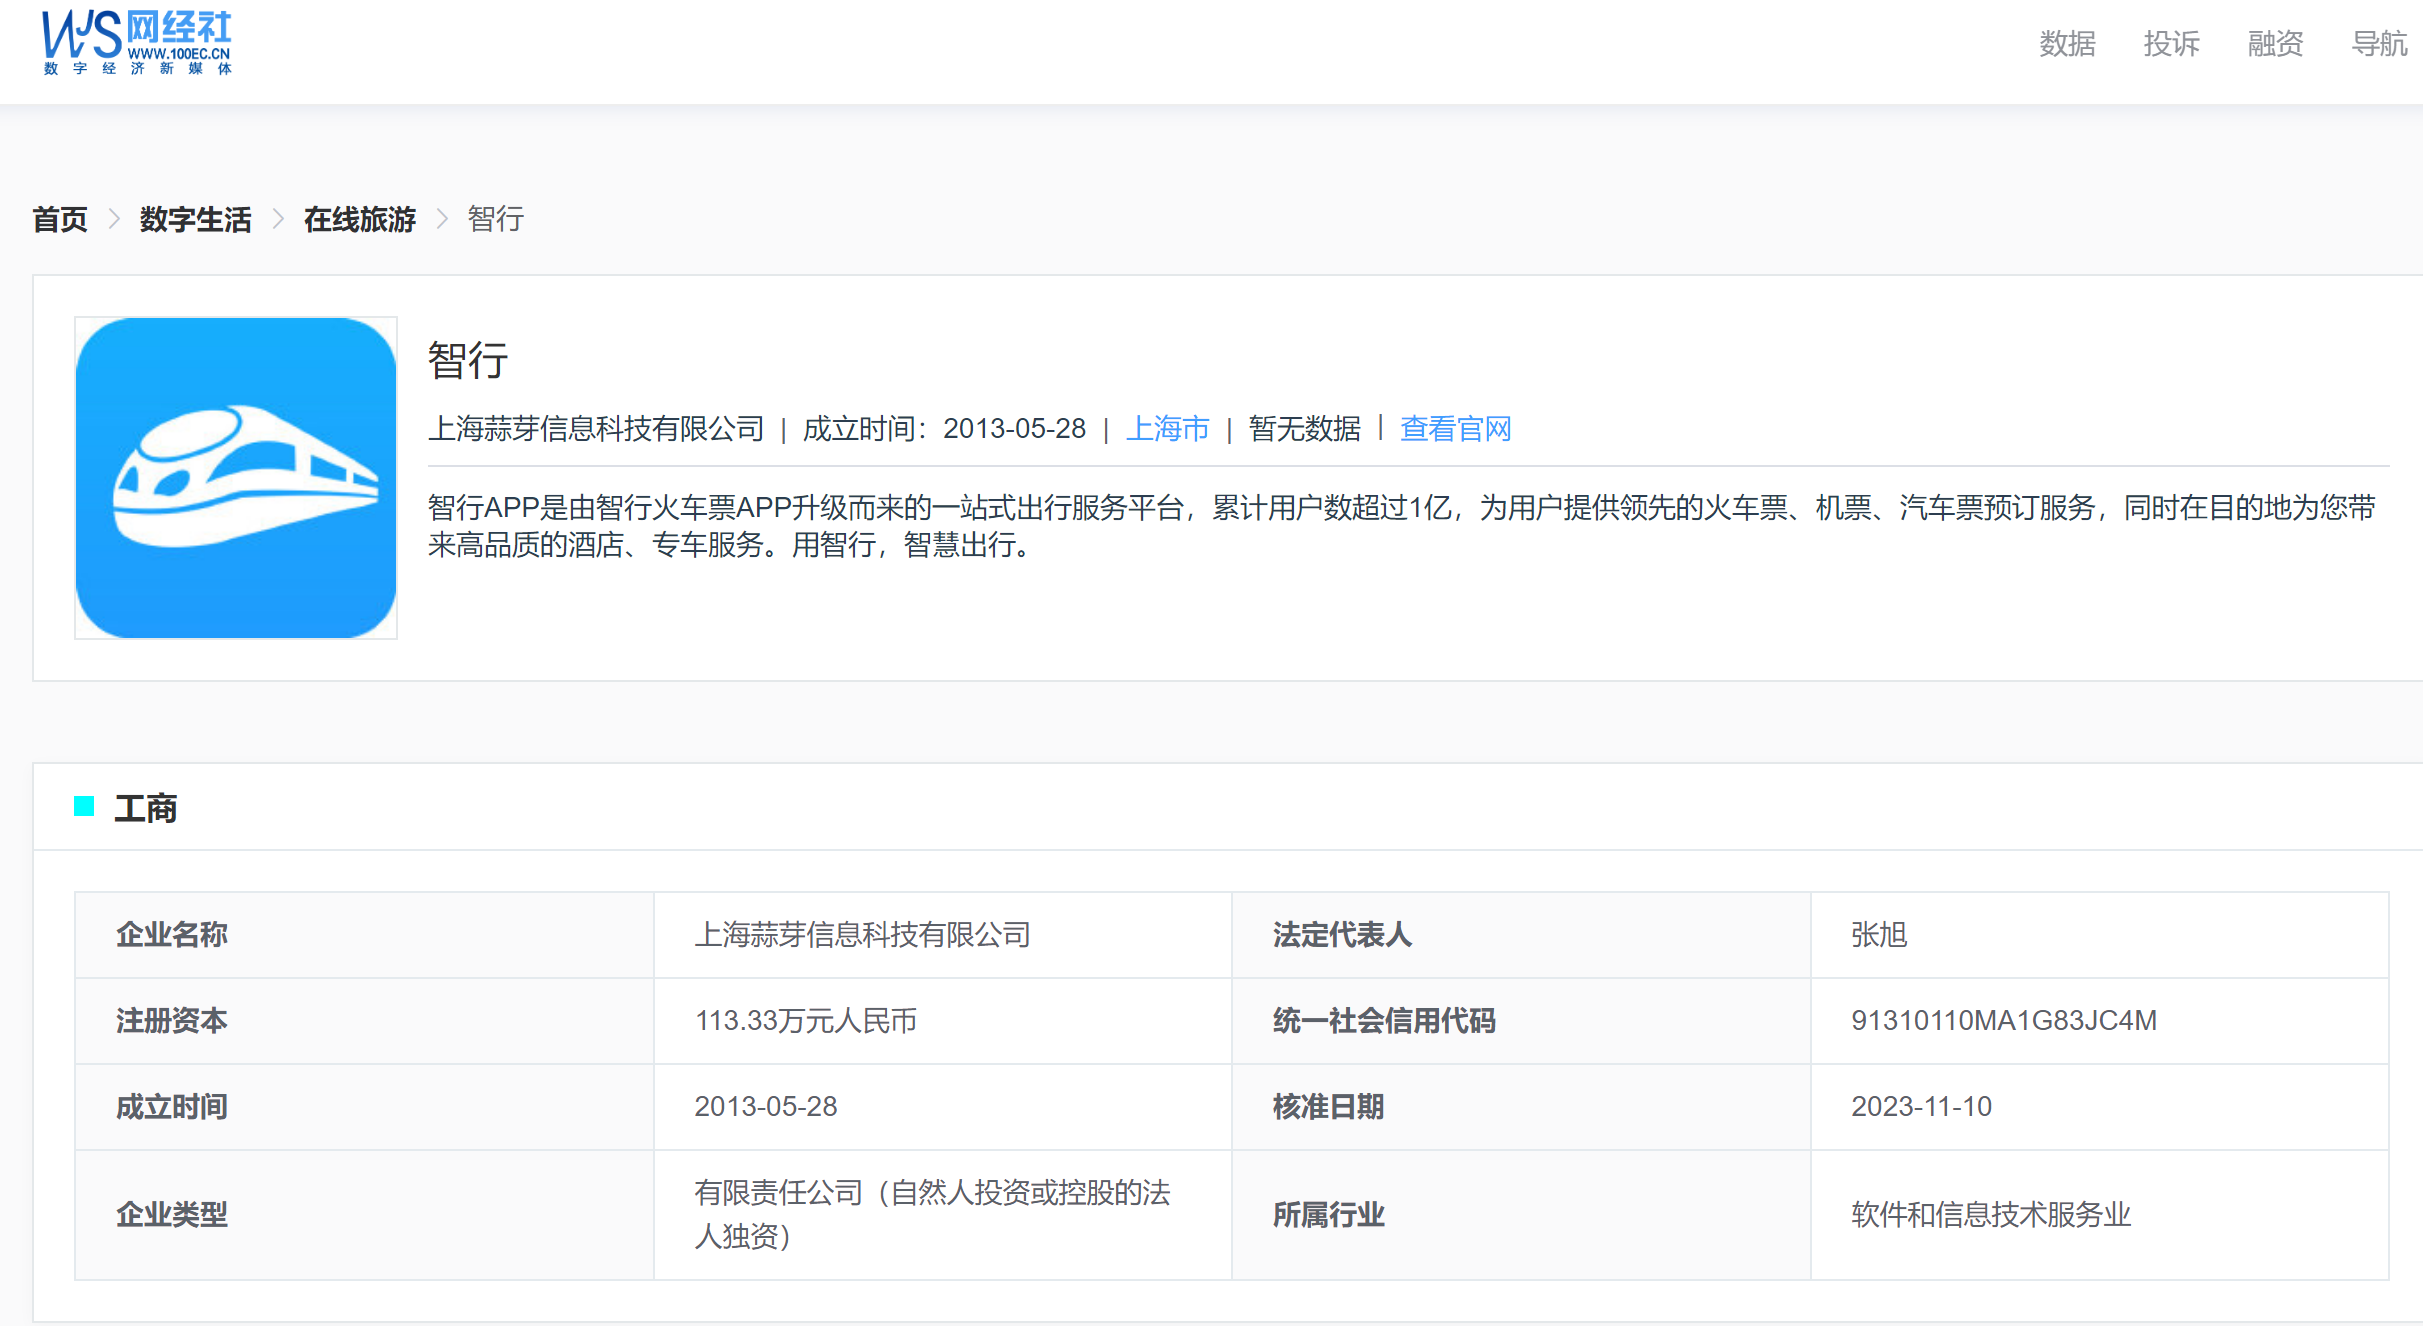
Task: Select the credit code 91310110MA1G83JC4M cell
Action: pyautogui.click(x=2003, y=1021)
